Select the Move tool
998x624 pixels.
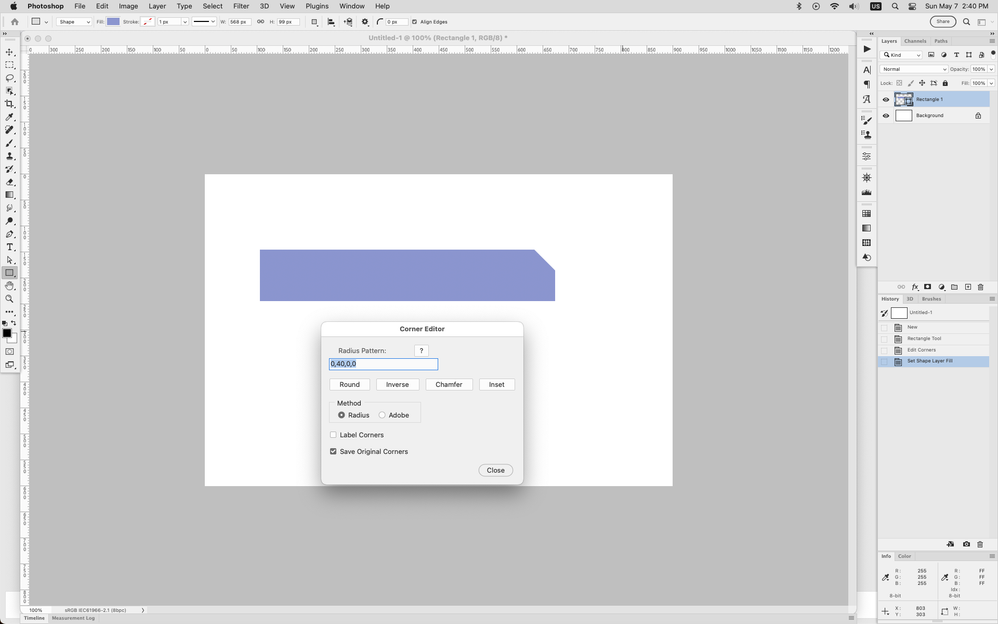[10, 50]
